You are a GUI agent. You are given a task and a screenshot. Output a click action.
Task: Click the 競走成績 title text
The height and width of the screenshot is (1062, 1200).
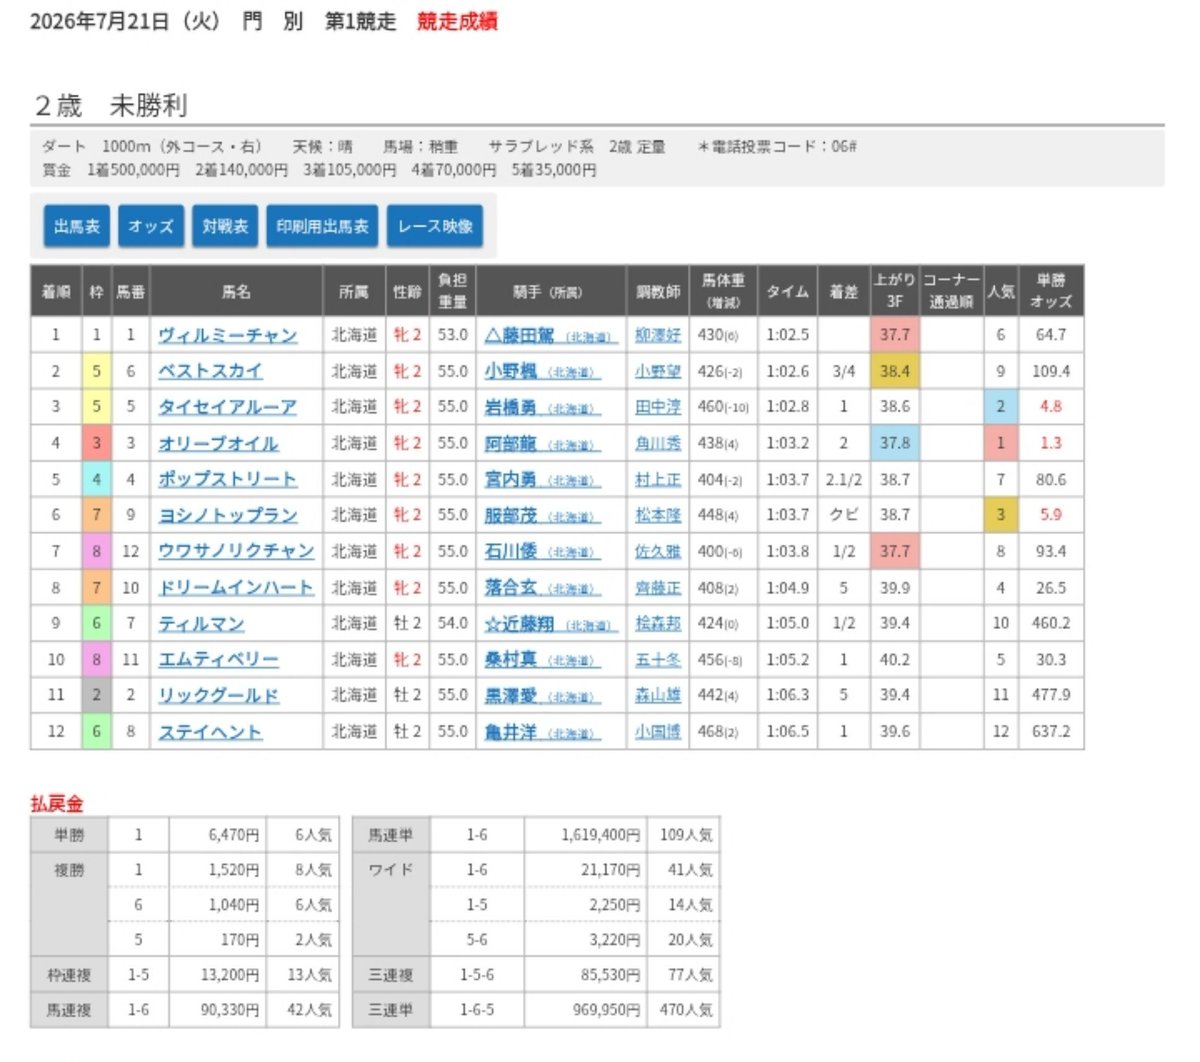click(x=458, y=21)
